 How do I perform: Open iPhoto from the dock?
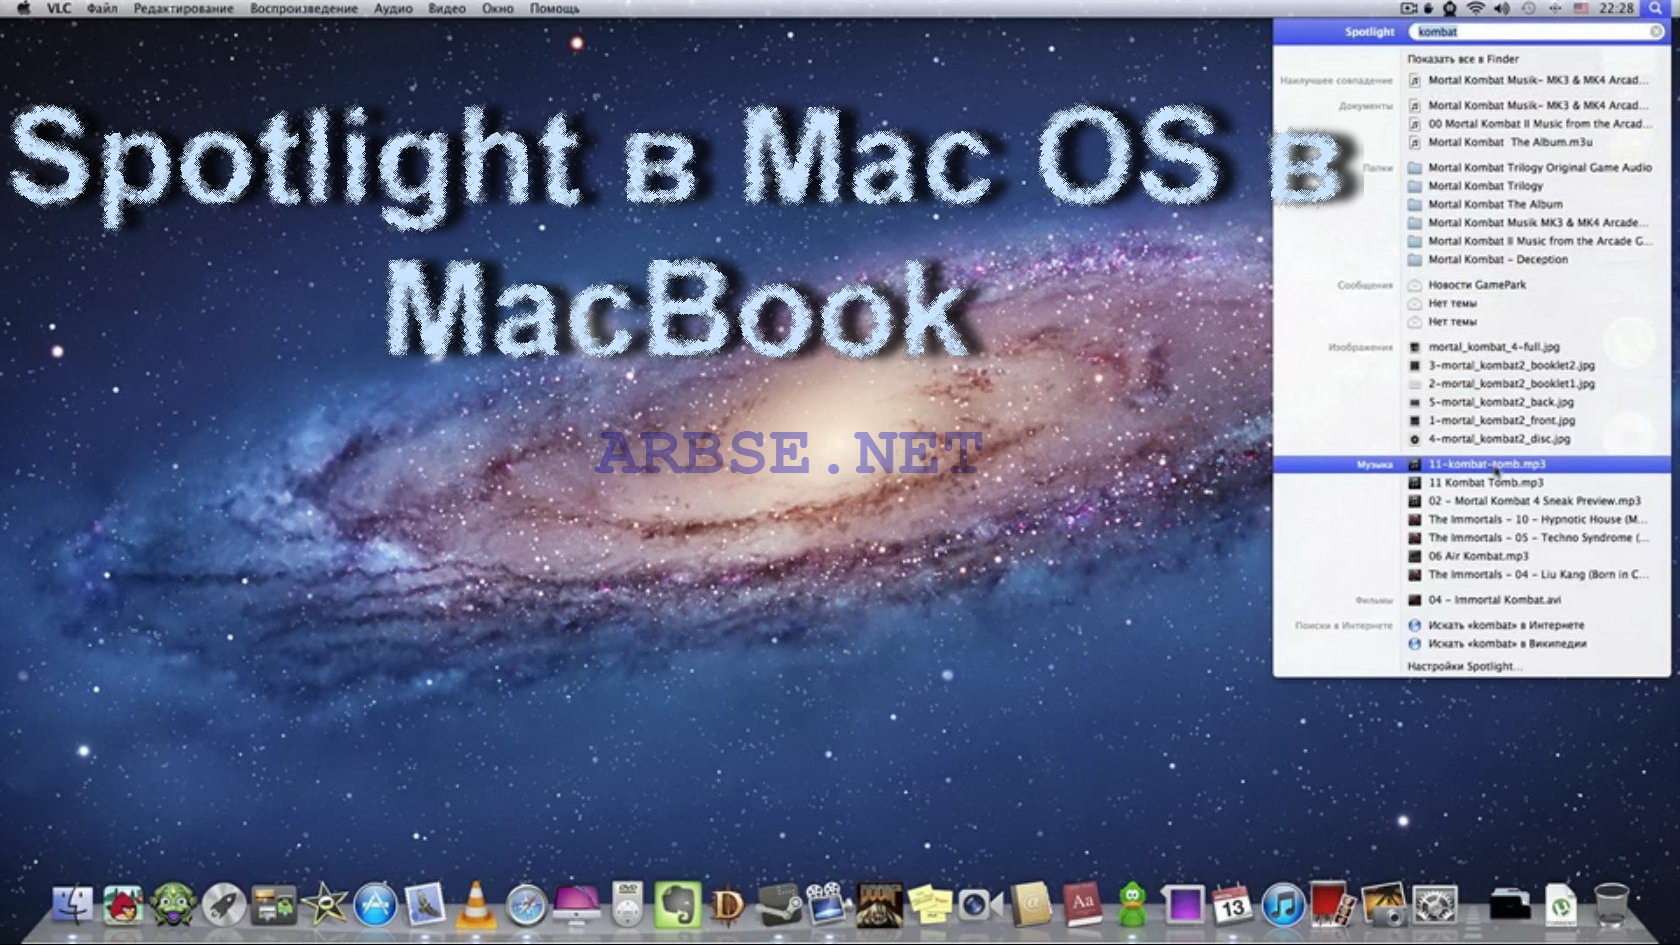point(1384,905)
